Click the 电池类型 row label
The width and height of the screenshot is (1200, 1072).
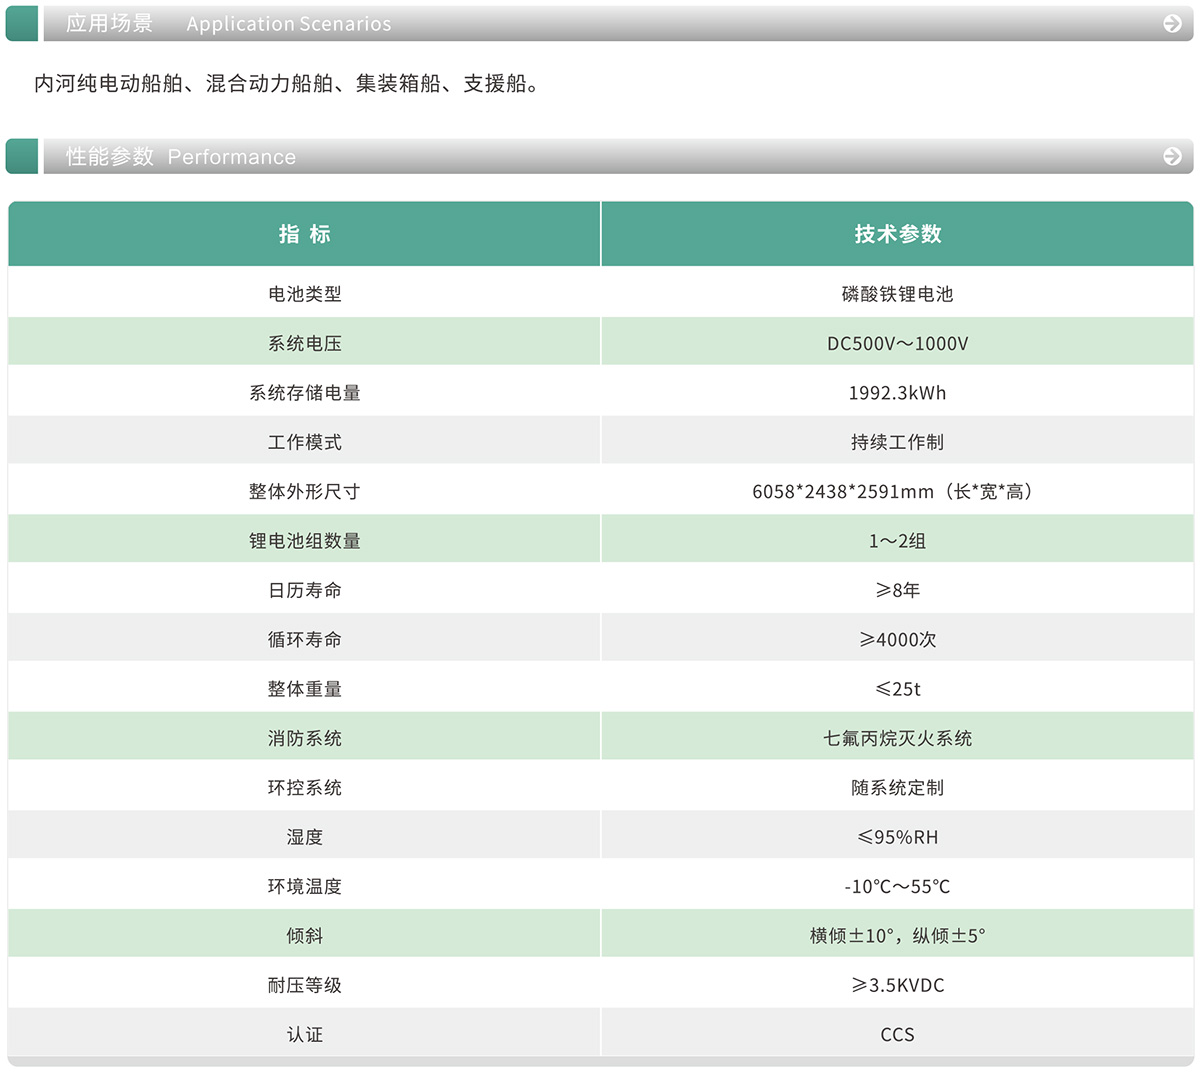click(304, 294)
